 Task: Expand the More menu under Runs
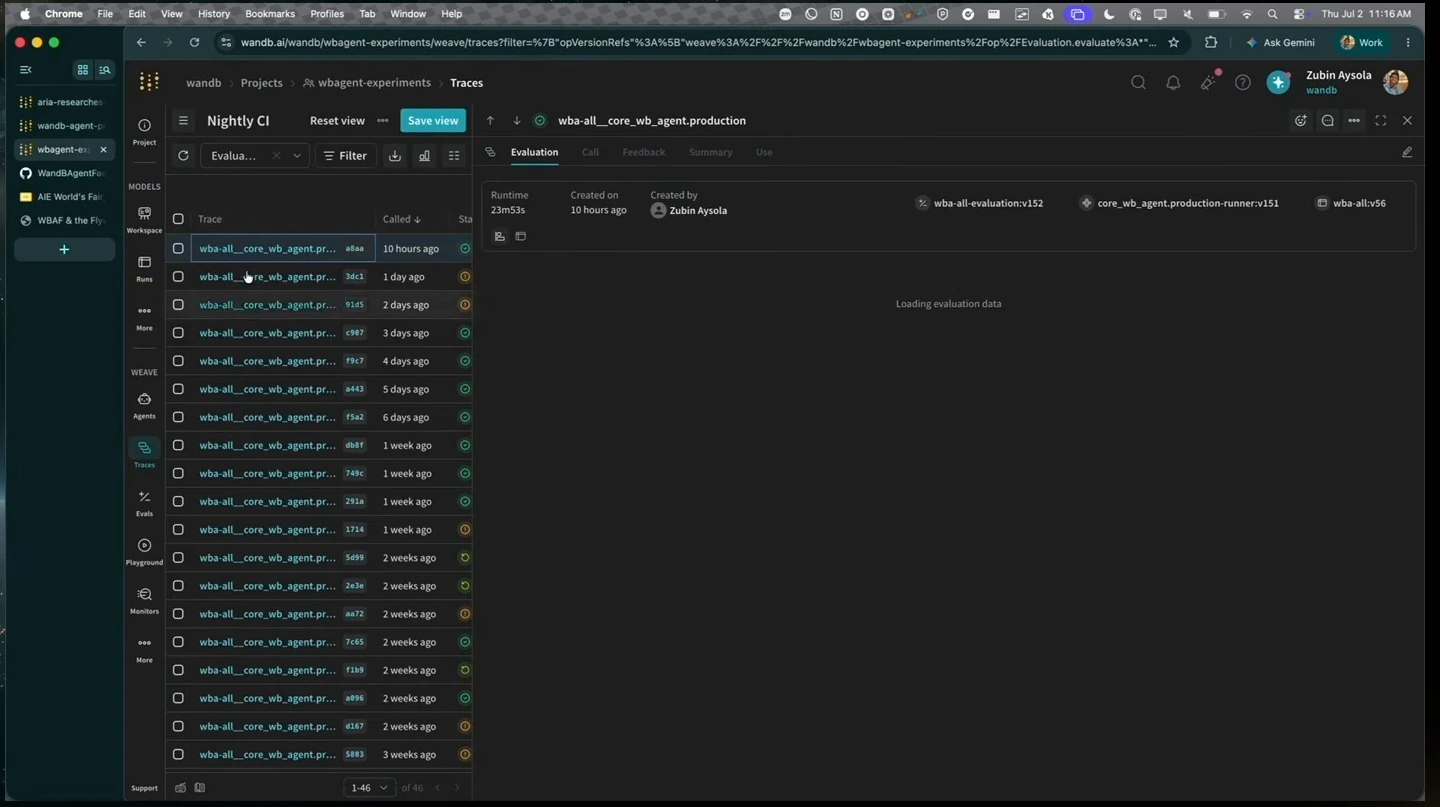(x=144, y=317)
